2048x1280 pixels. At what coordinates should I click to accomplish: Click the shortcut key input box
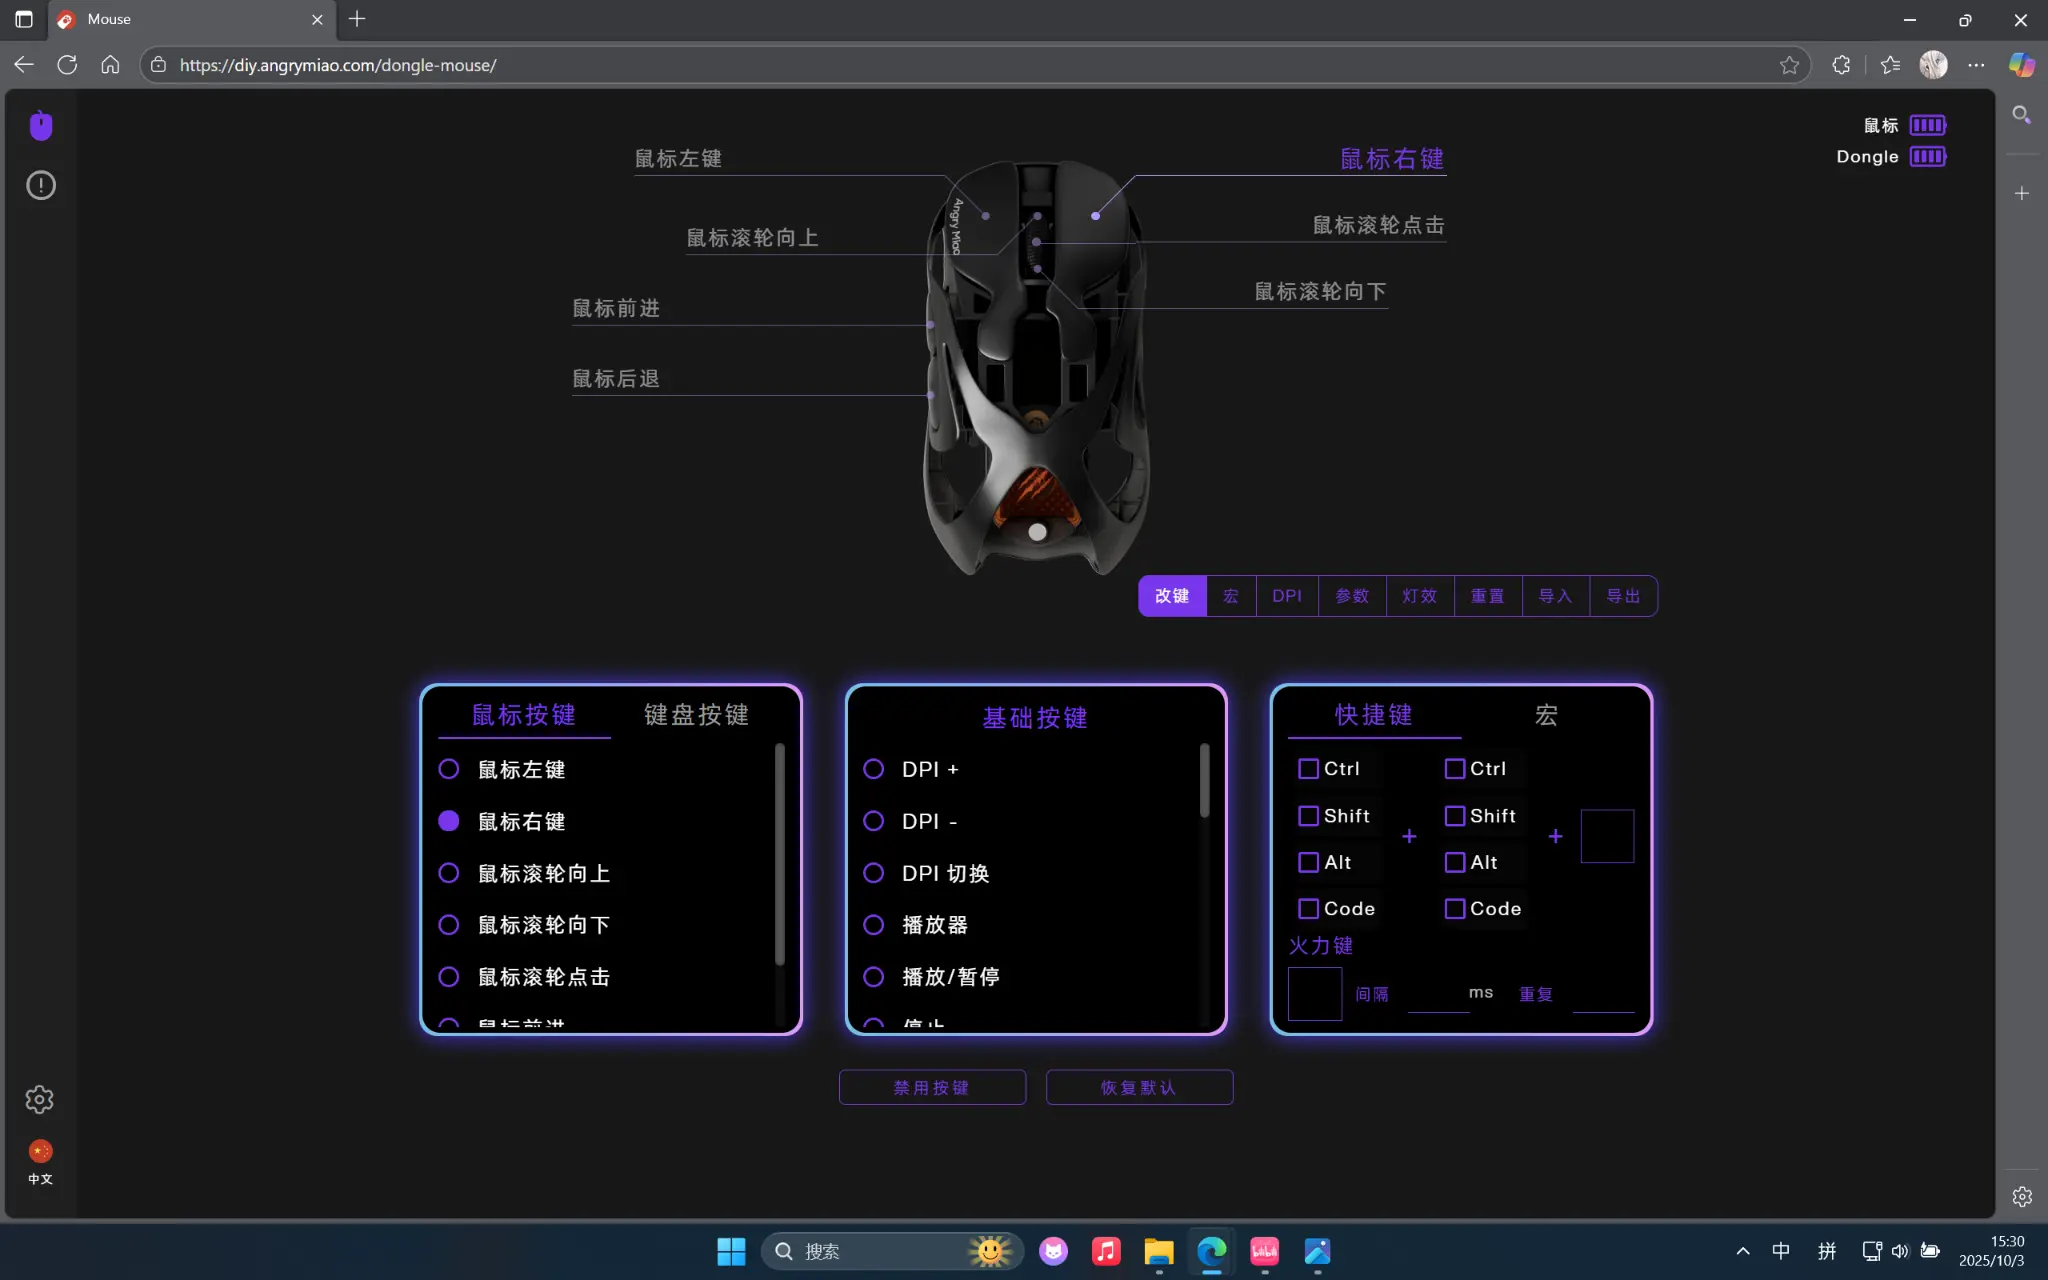tap(1607, 836)
